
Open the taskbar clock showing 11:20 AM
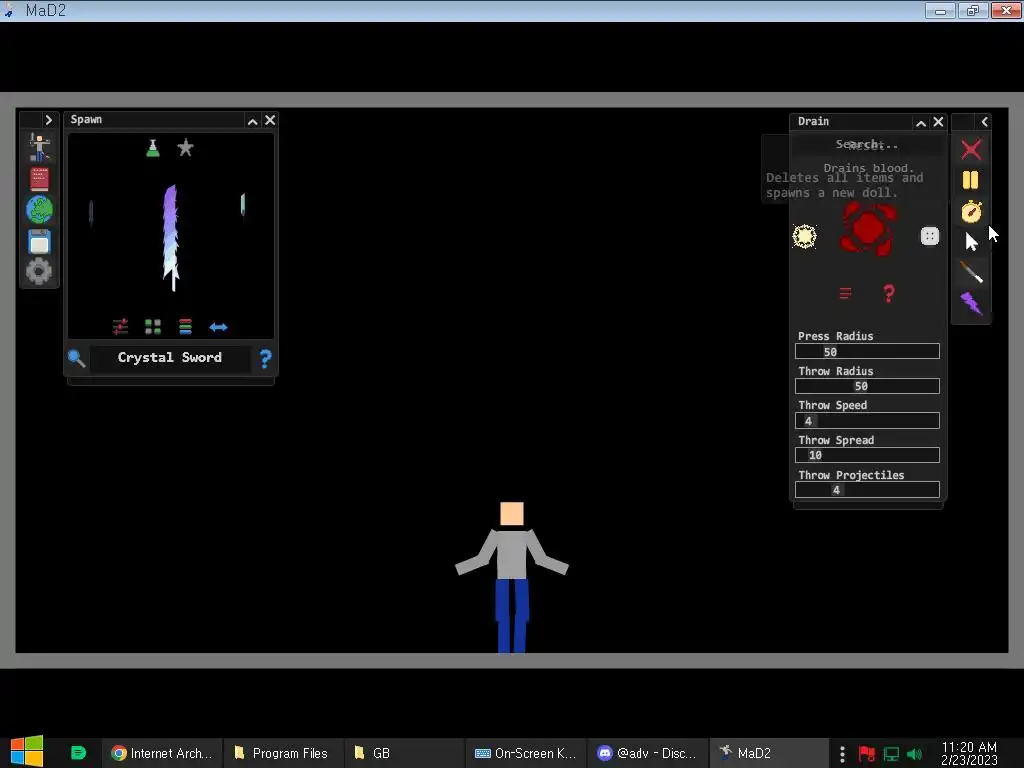point(969,753)
